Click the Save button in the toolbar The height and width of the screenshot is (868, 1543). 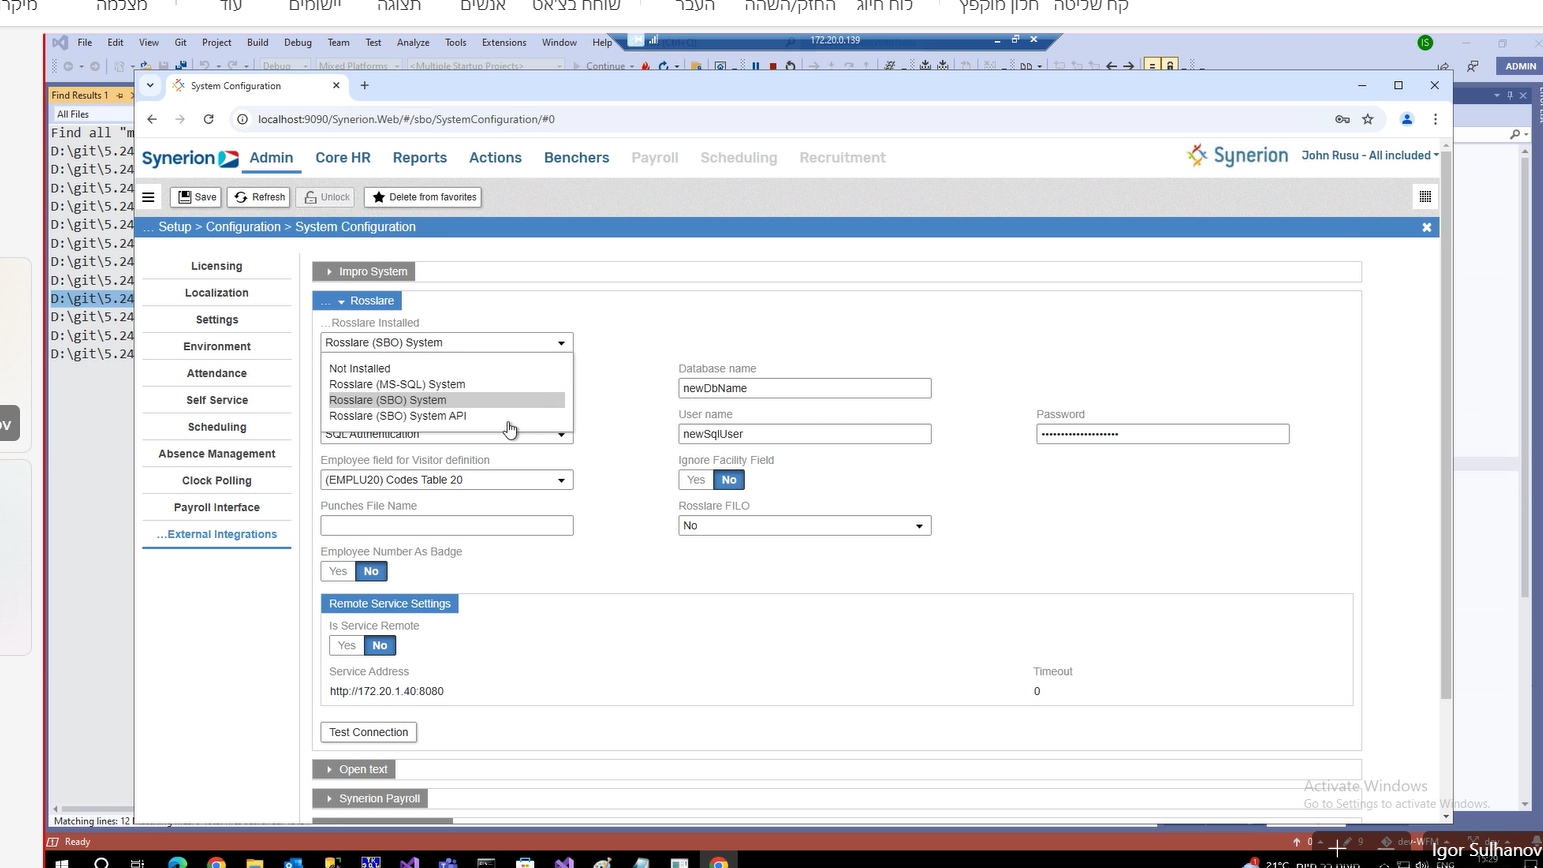(x=197, y=197)
